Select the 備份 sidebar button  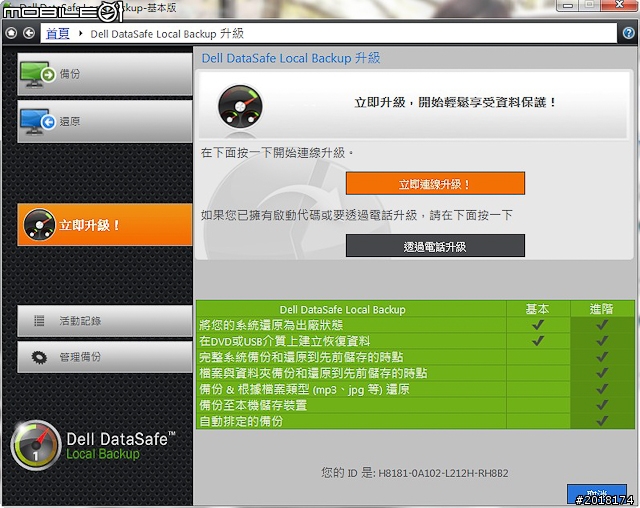[105, 74]
